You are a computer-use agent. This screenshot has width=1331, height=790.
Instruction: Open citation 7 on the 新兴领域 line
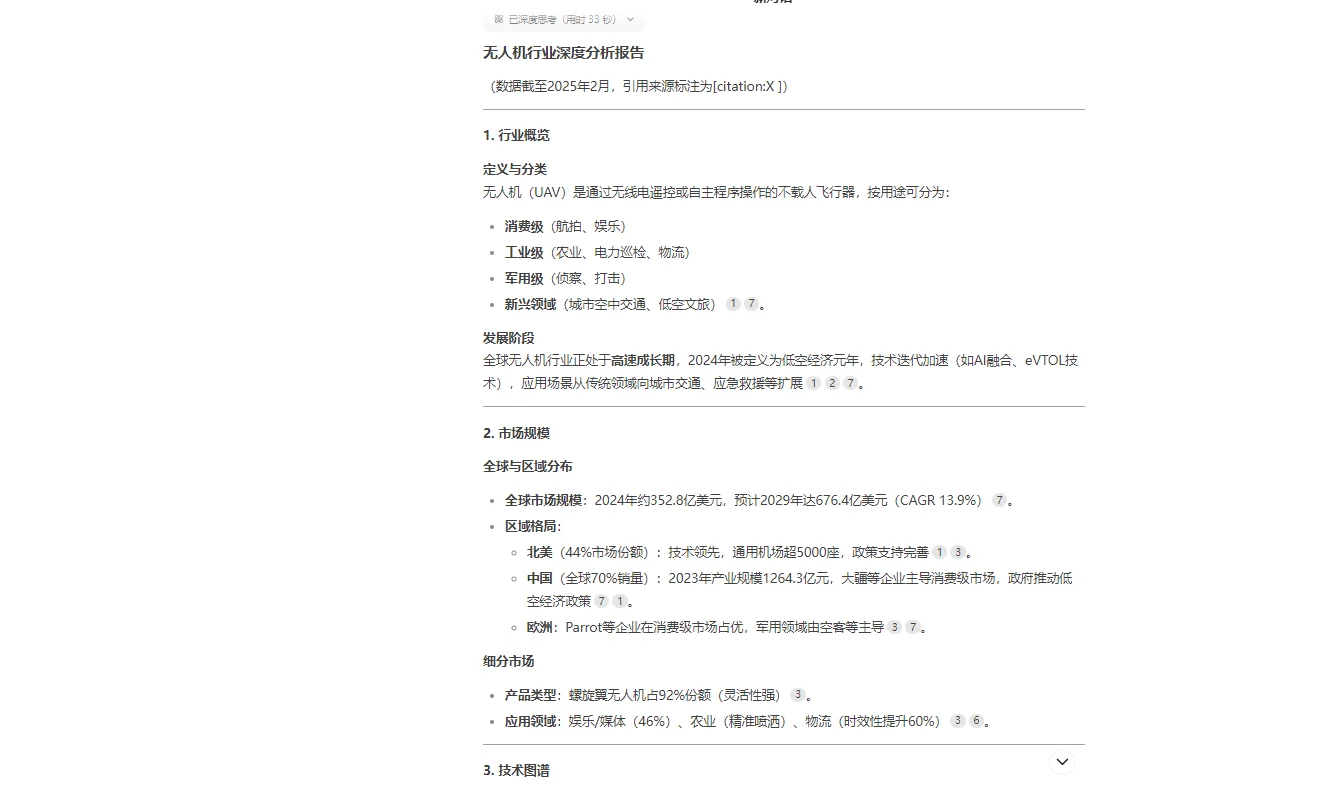pyautogui.click(x=751, y=304)
